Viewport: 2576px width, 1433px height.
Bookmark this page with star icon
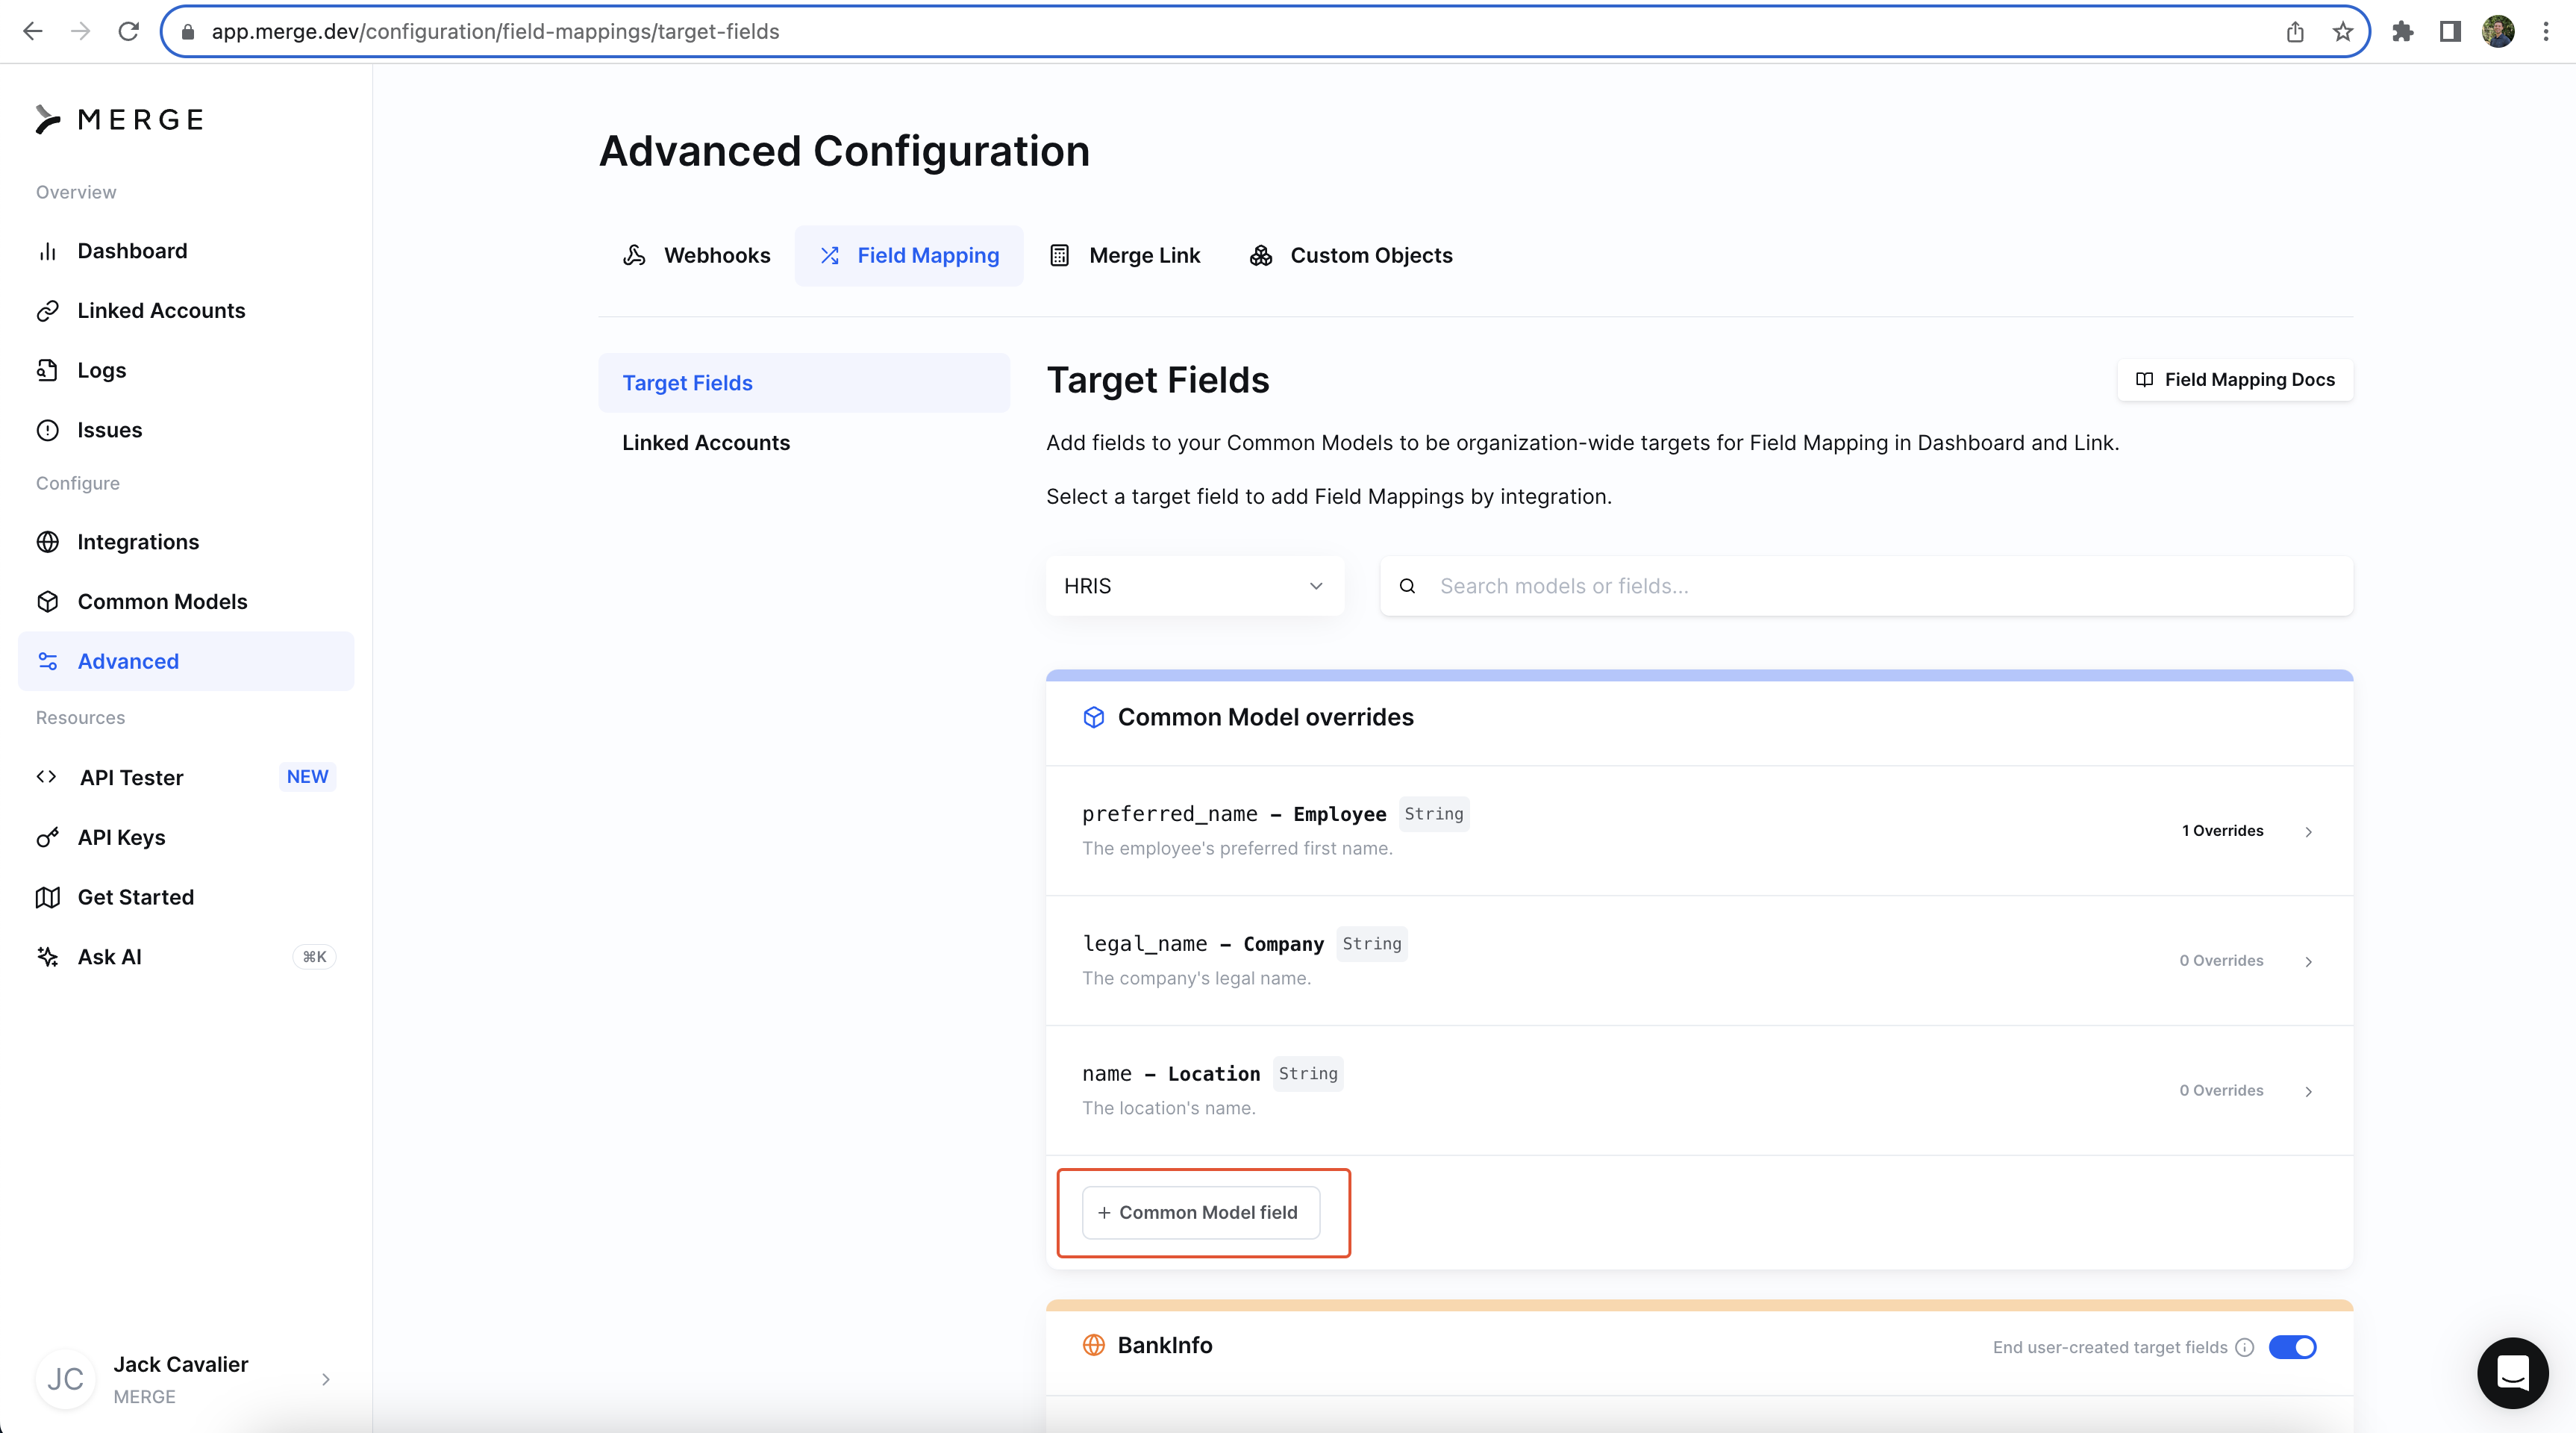click(2342, 32)
